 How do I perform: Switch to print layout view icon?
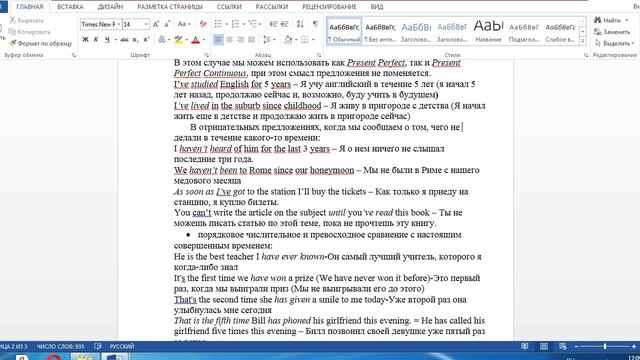[x=544, y=346]
